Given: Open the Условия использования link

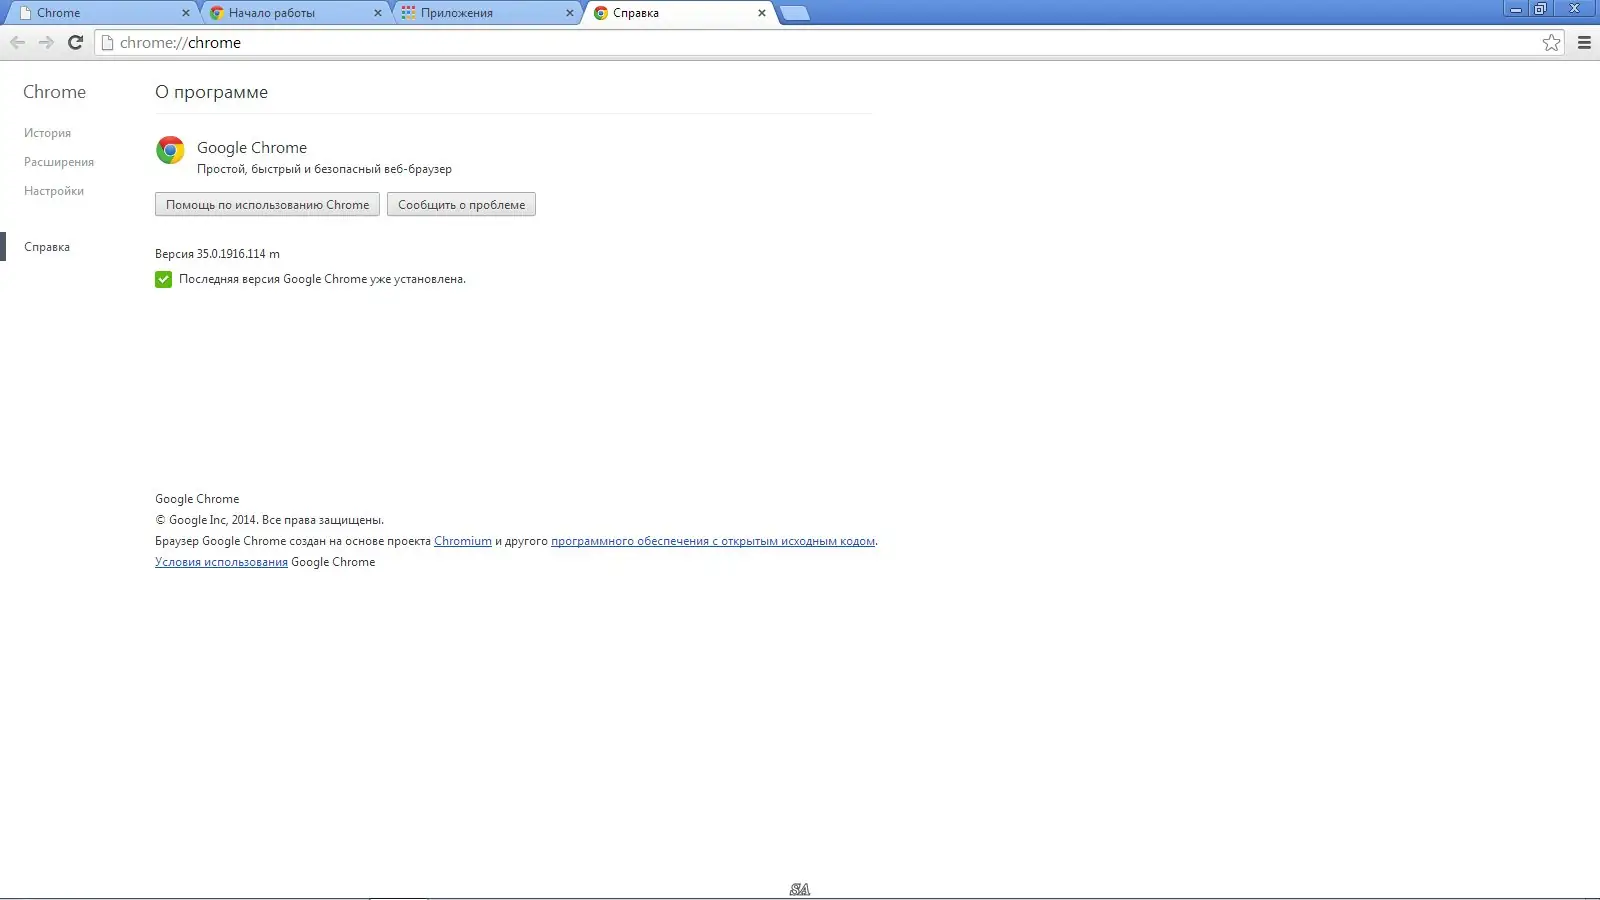Looking at the screenshot, I should tap(221, 562).
